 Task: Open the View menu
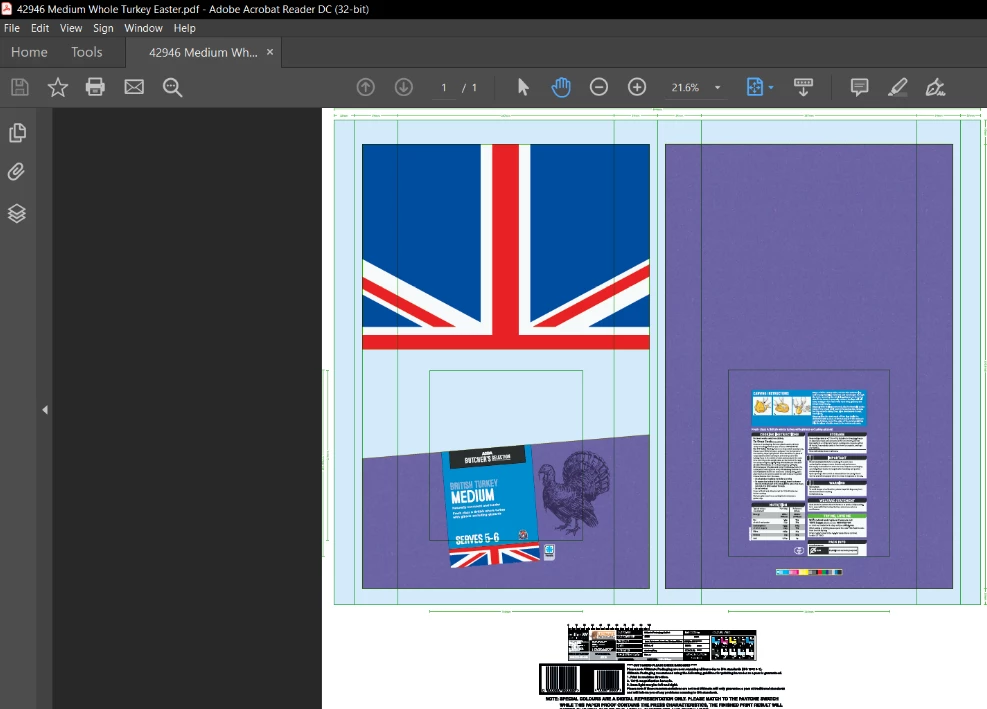pyautogui.click(x=71, y=28)
